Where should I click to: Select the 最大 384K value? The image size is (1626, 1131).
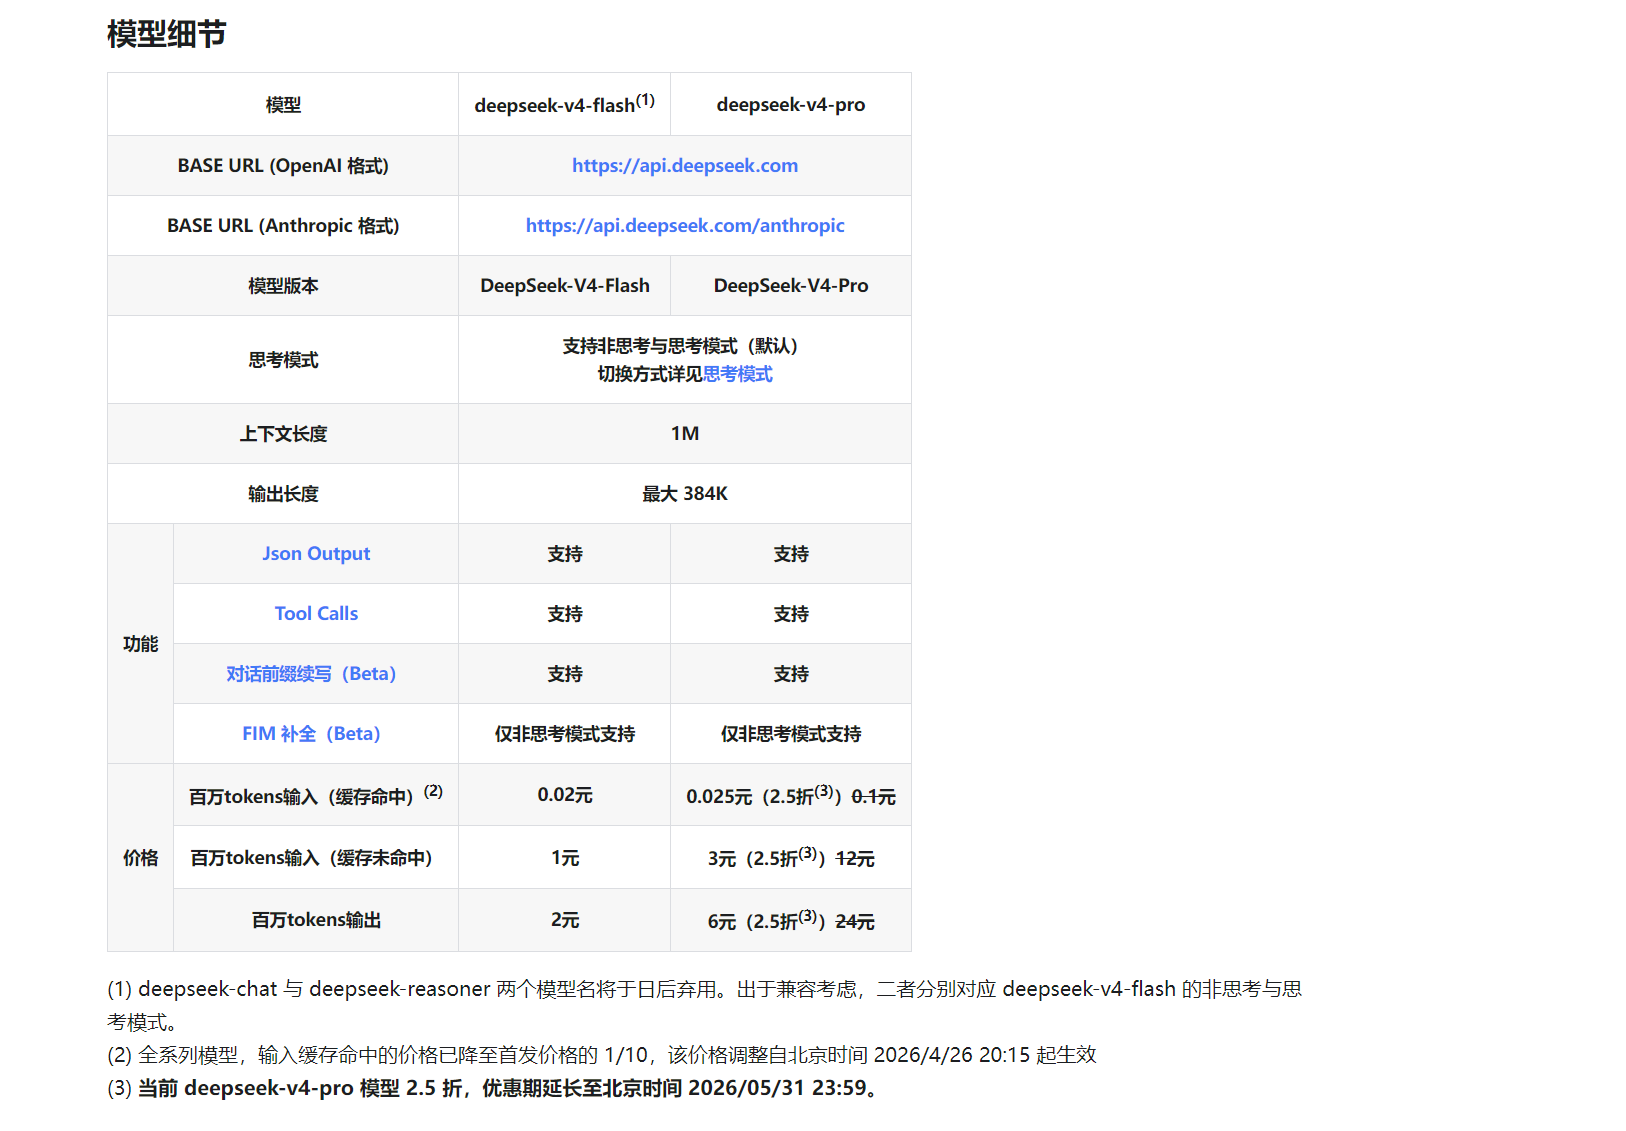(685, 494)
